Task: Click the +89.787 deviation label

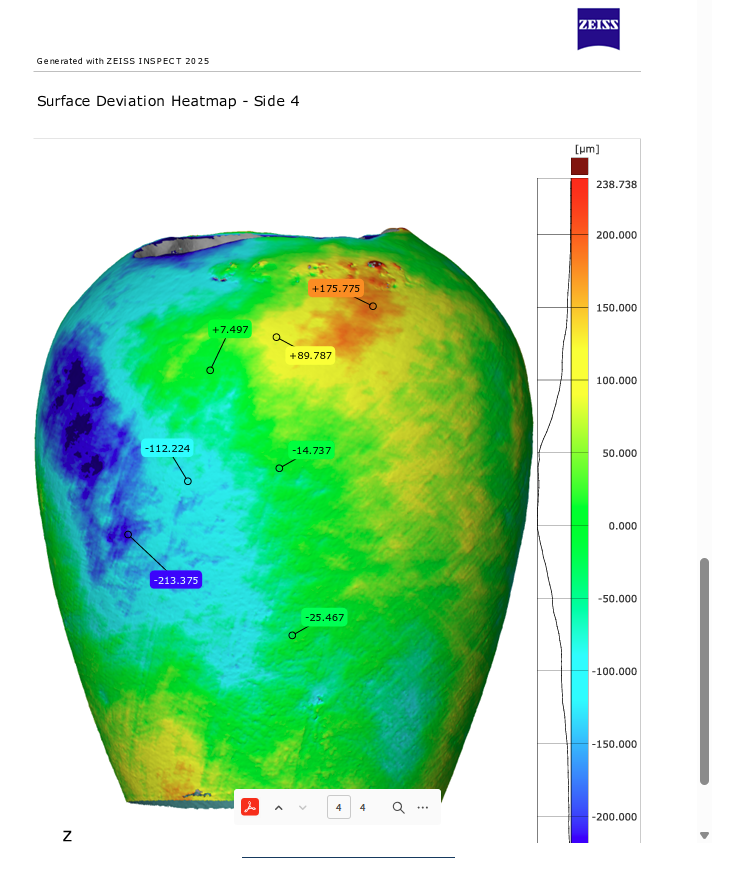Action: coord(310,355)
